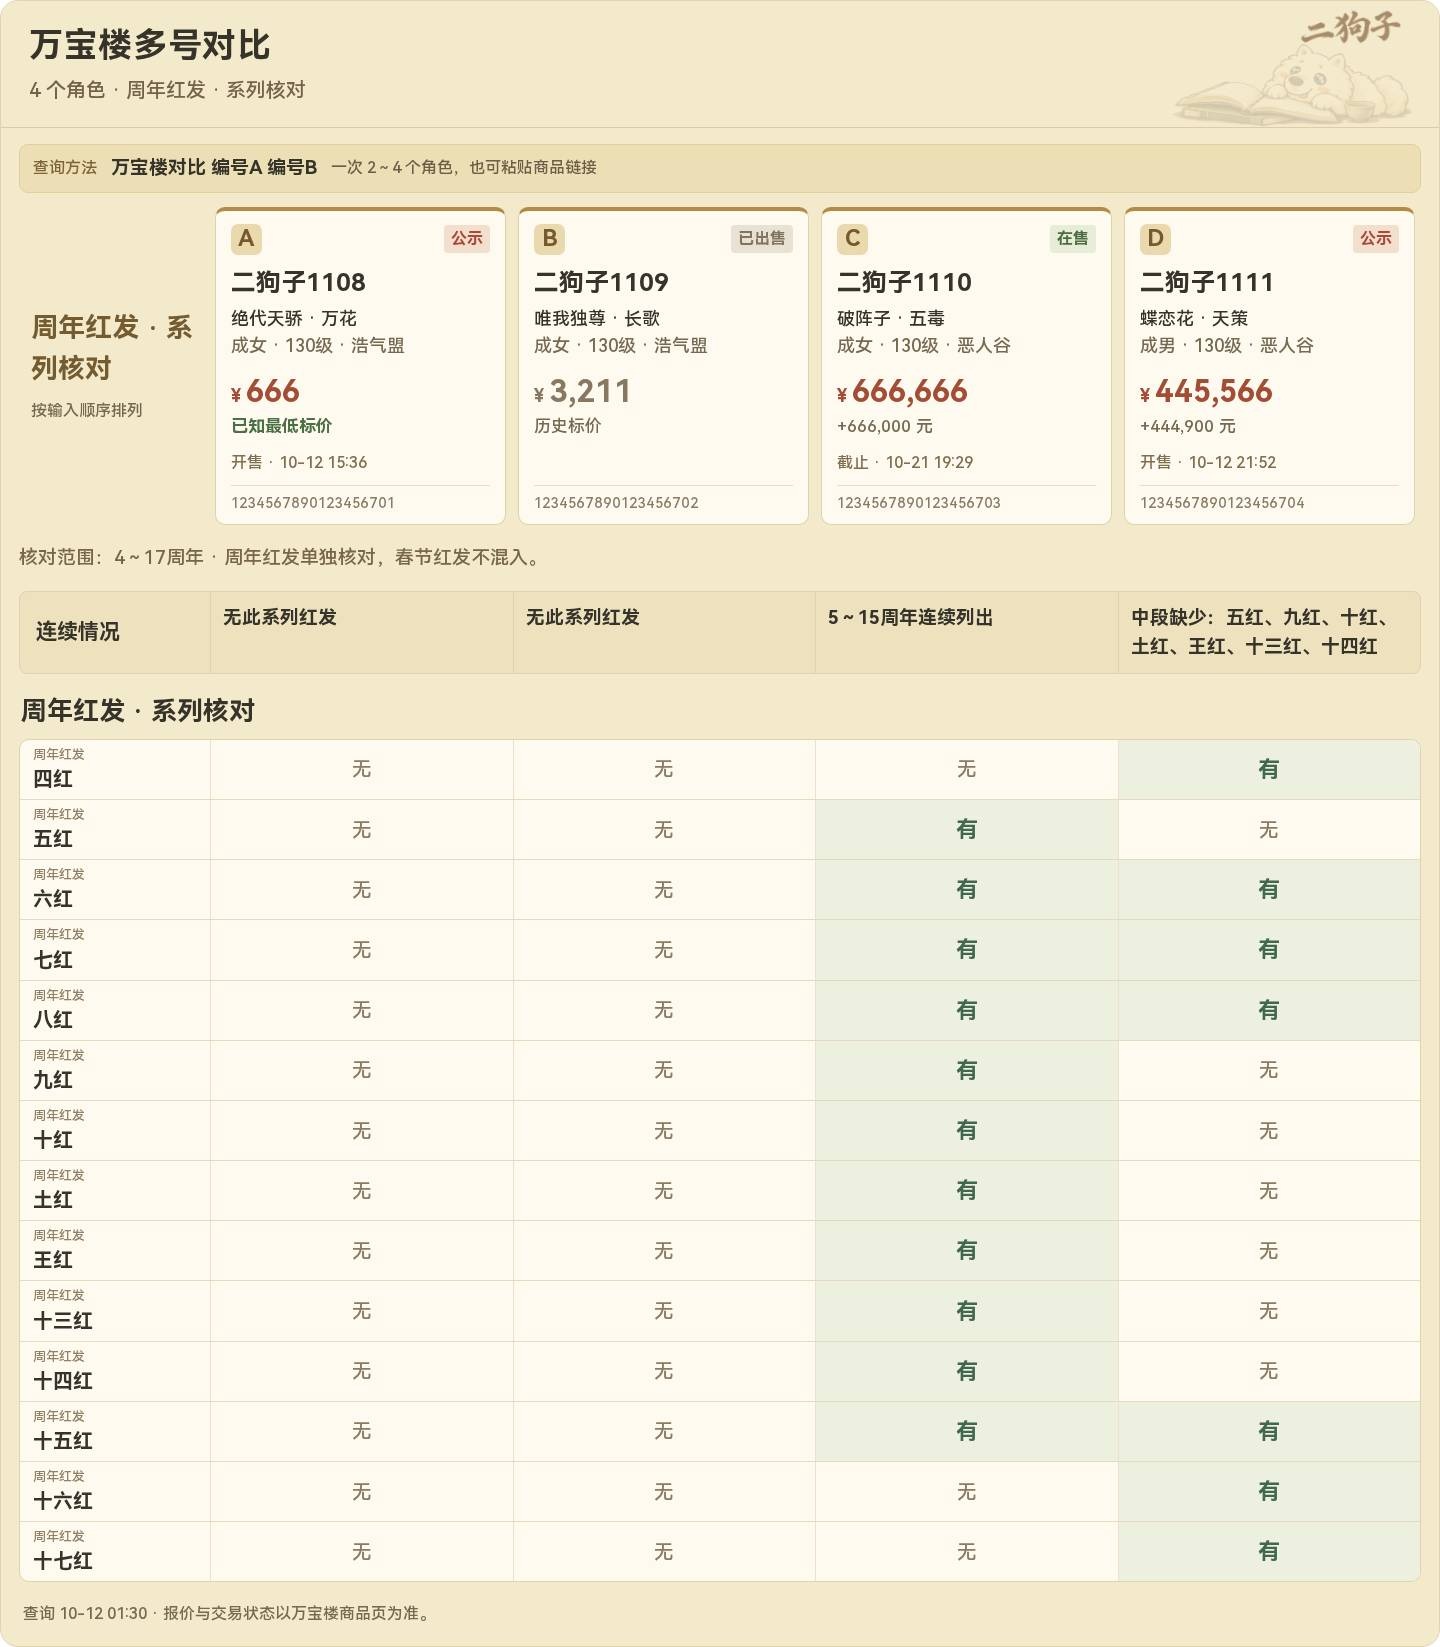Image resolution: width=1440 pixels, height=1647 pixels.
Task: Click the 万宝楼多号对比 page title
Action: (x=149, y=45)
